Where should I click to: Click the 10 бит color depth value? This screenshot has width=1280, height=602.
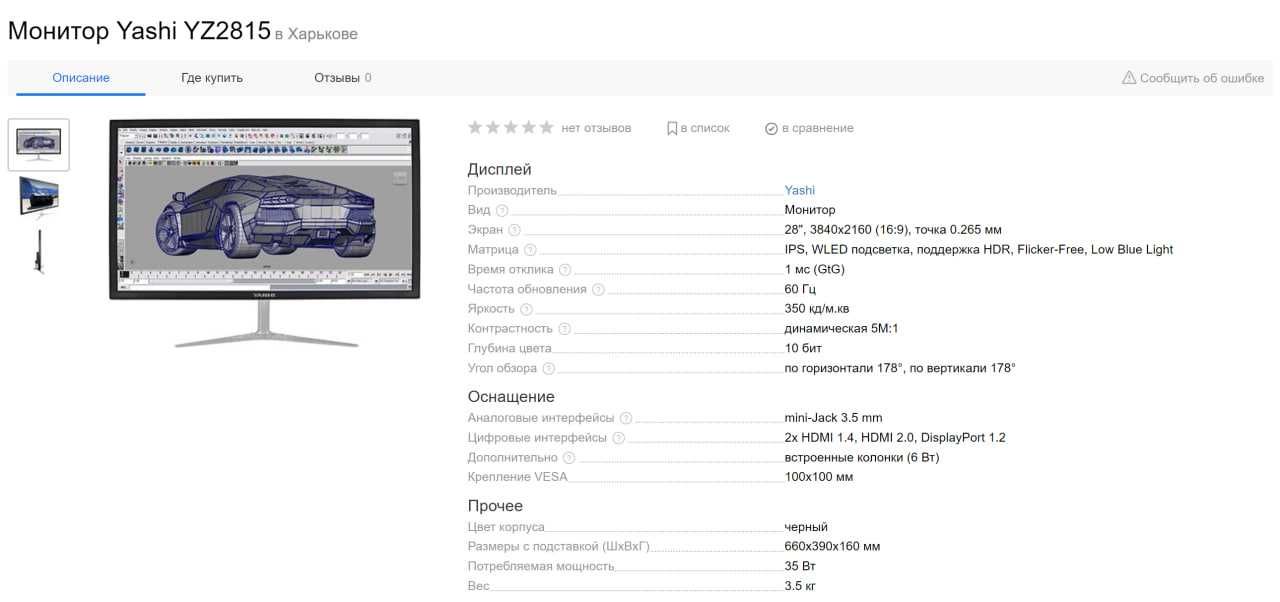[802, 349]
